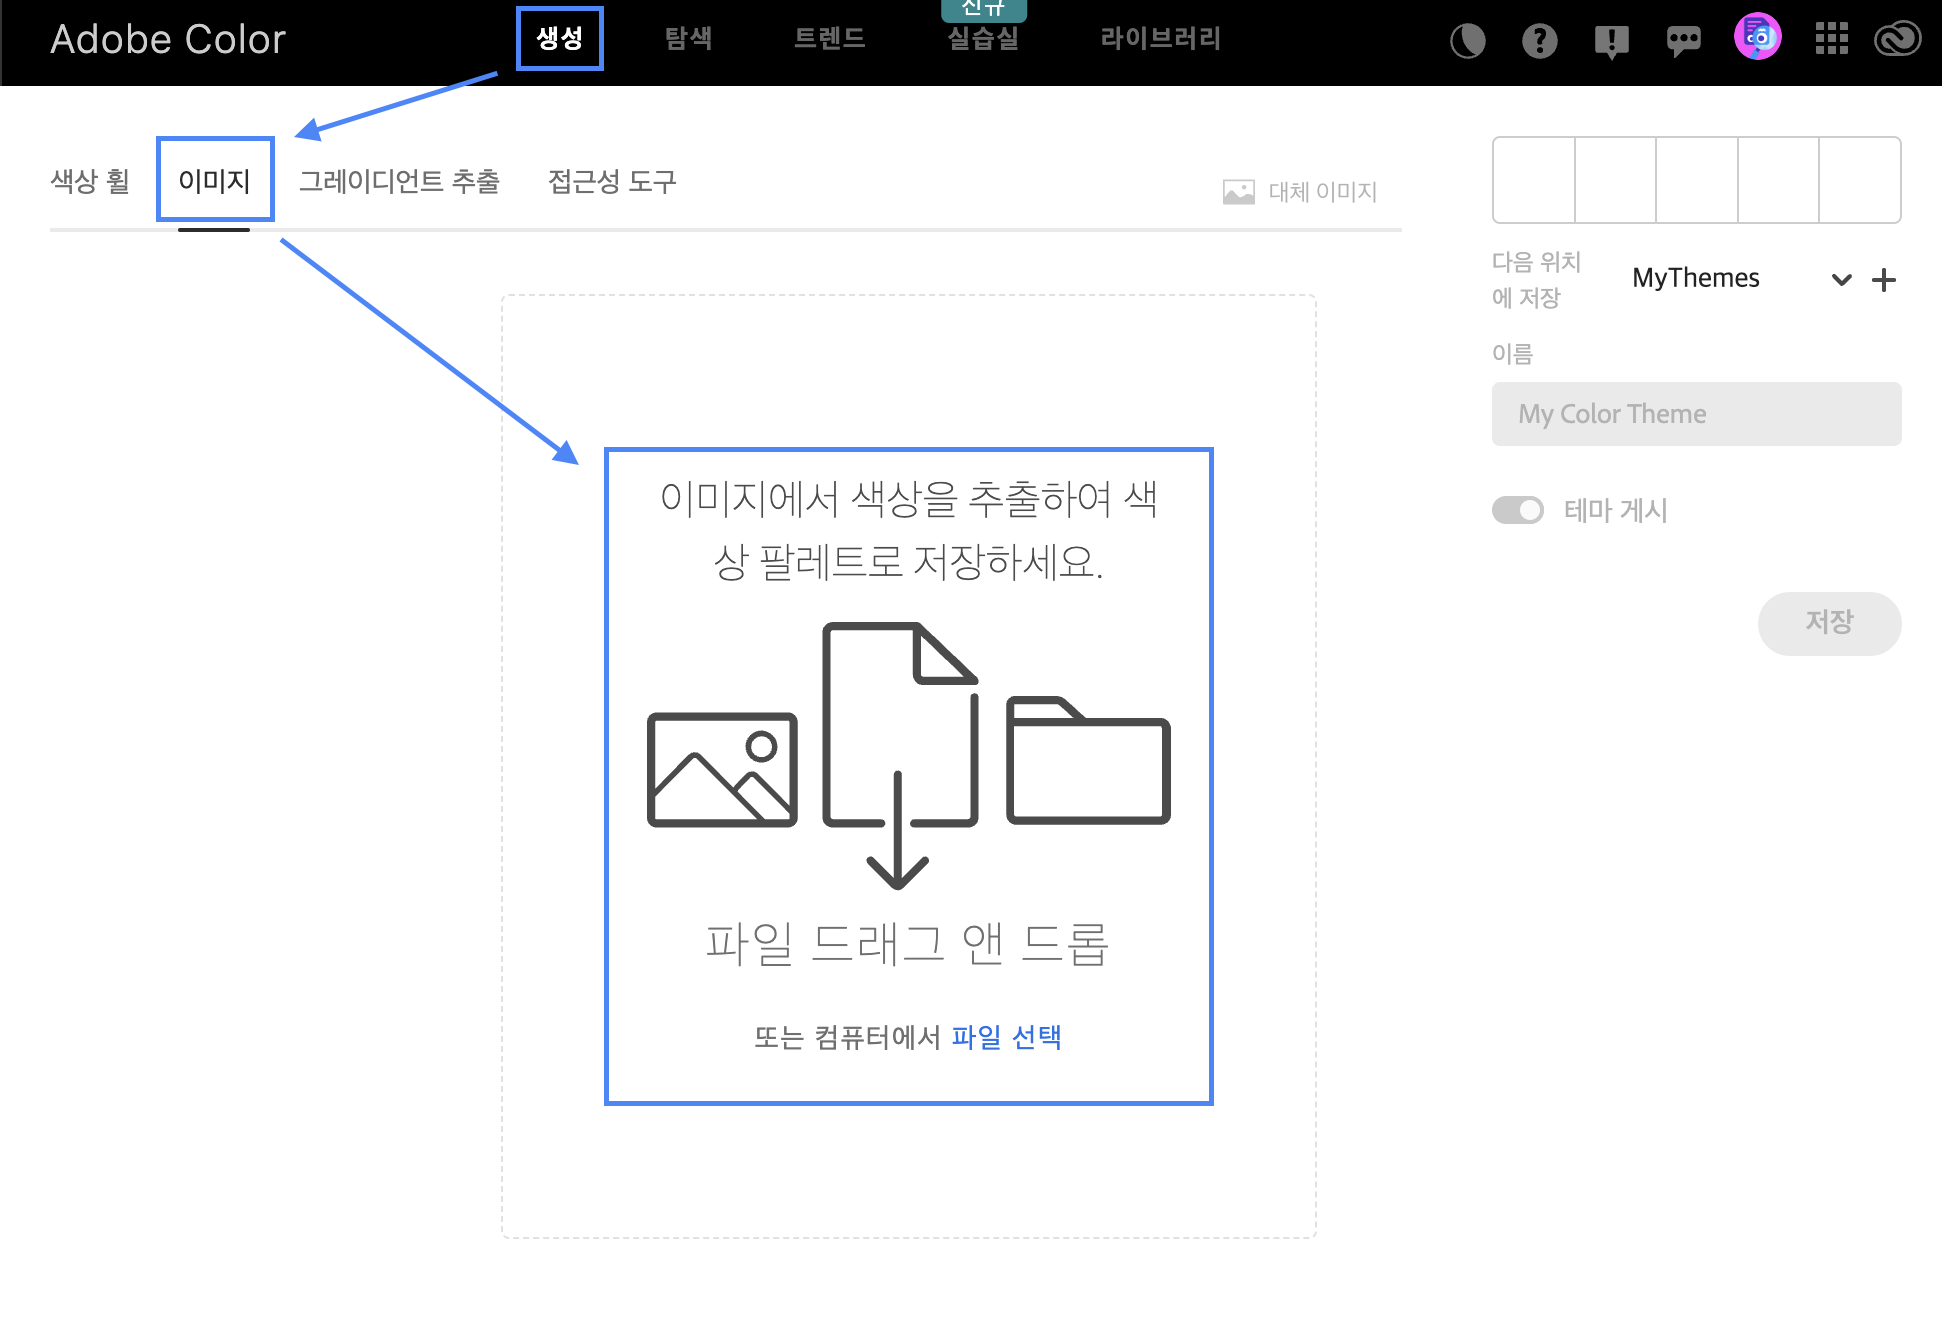Expand the MyThemes dropdown chevron
This screenshot has height=1334, width=1942.
point(1841,280)
